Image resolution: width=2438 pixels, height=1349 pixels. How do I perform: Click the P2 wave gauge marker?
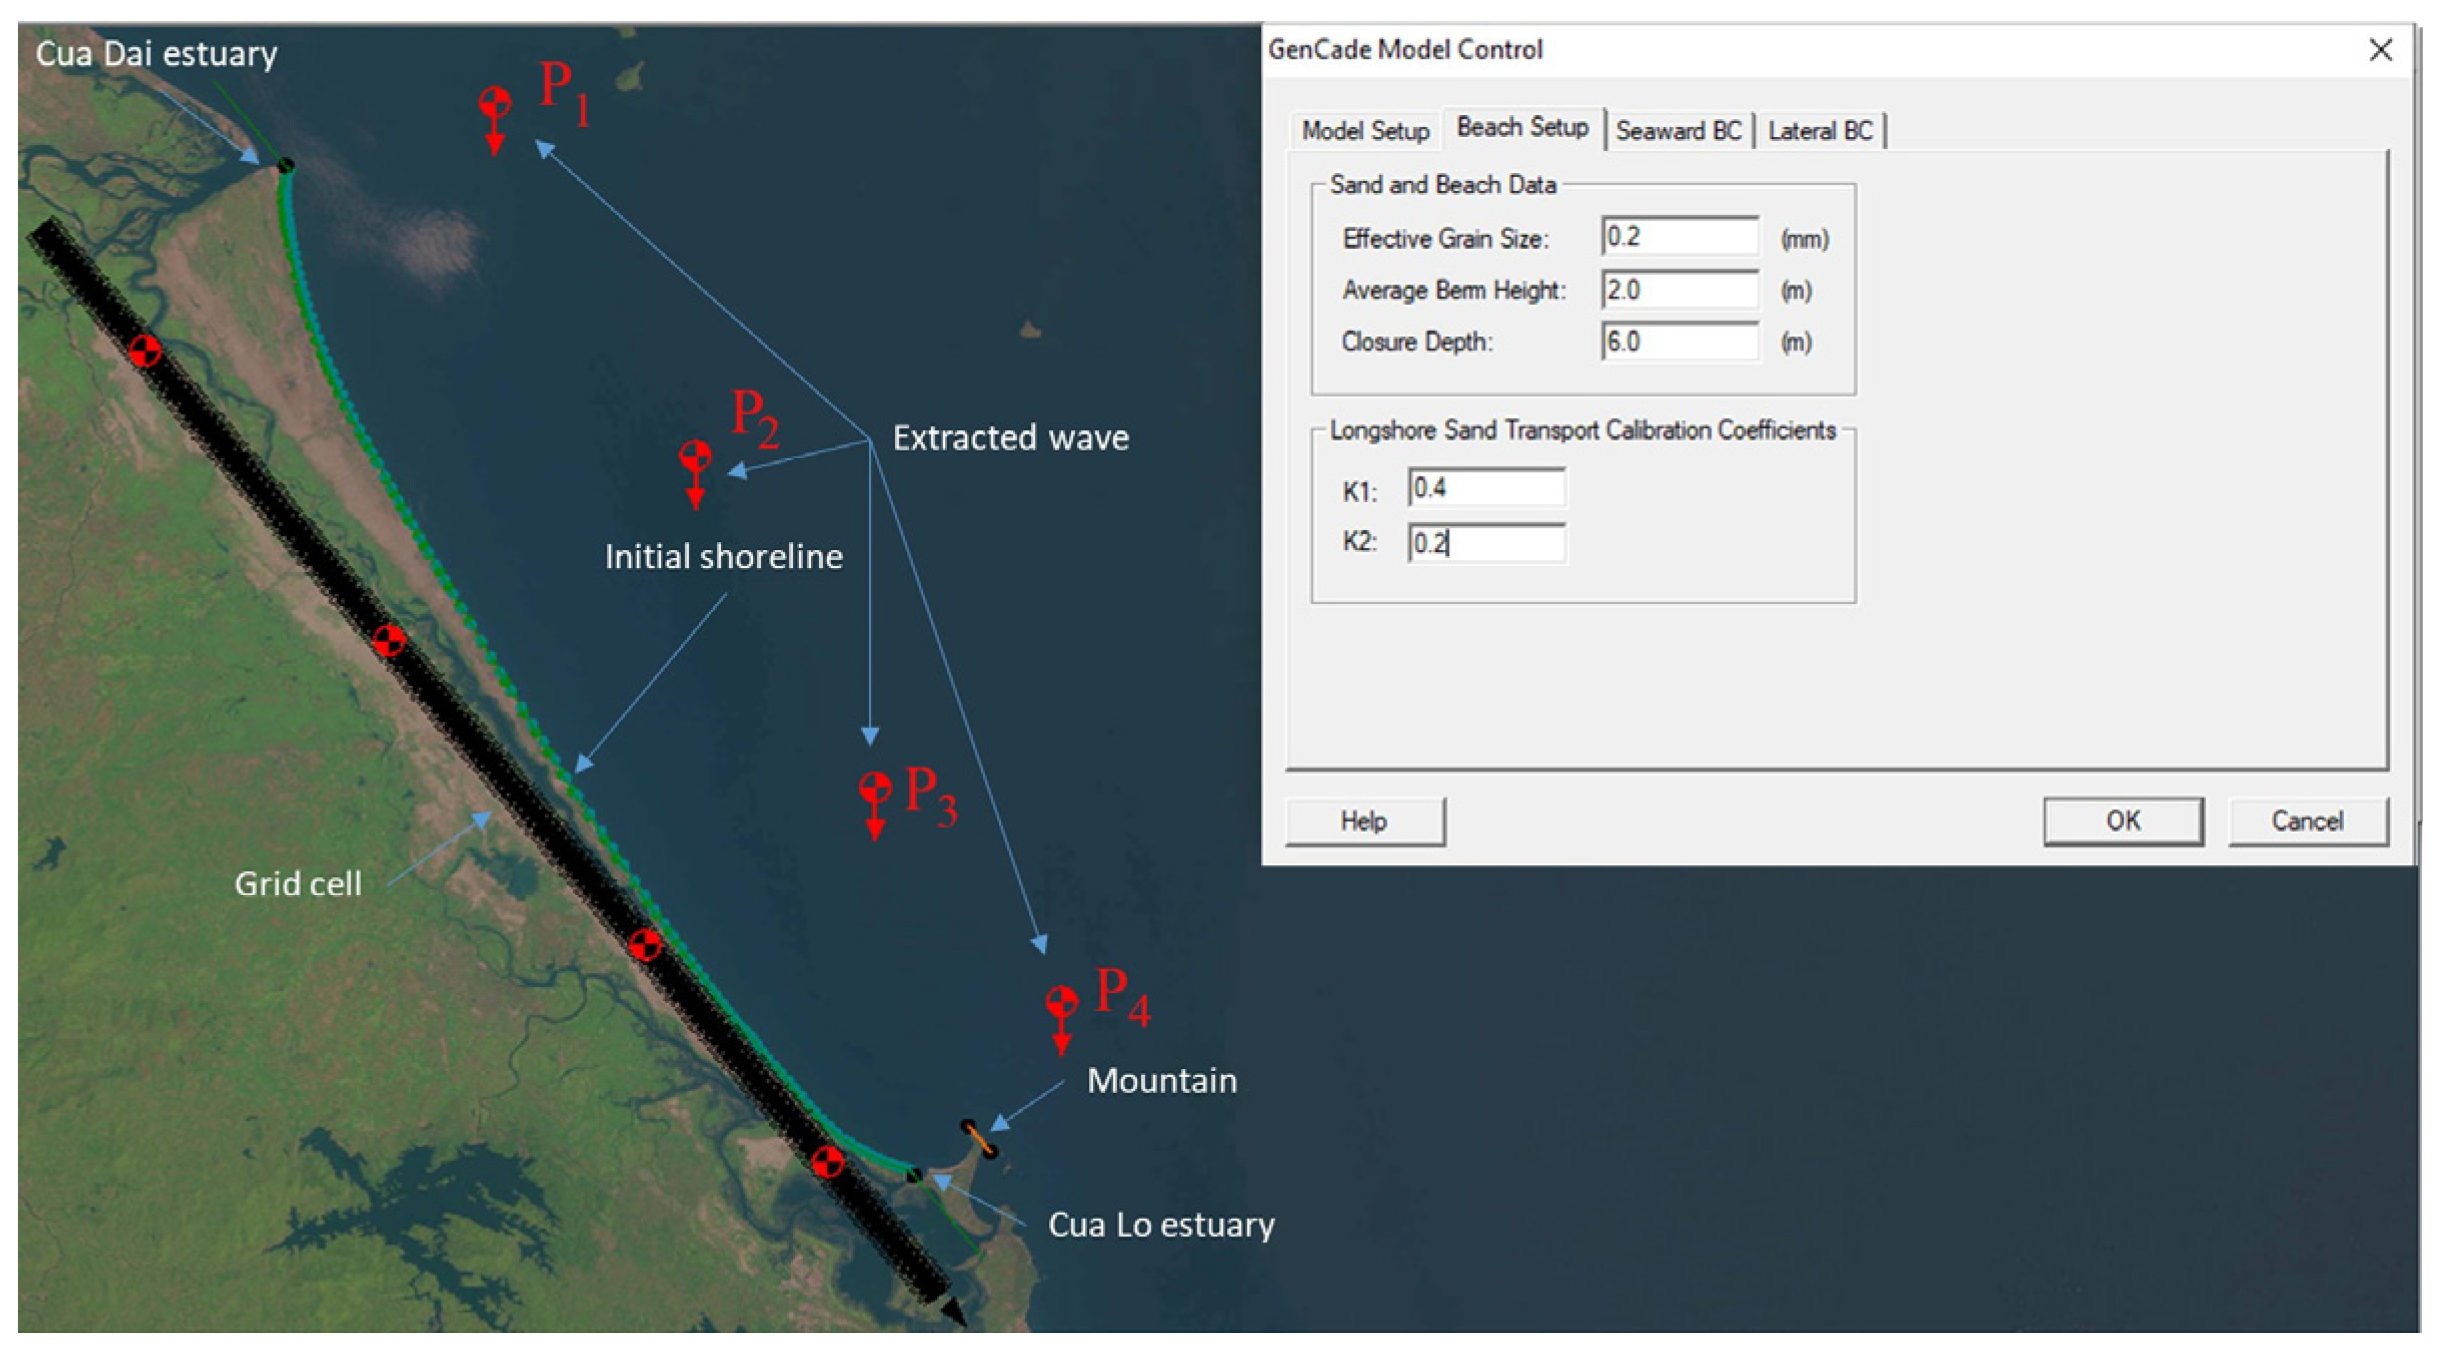pos(695,458)
